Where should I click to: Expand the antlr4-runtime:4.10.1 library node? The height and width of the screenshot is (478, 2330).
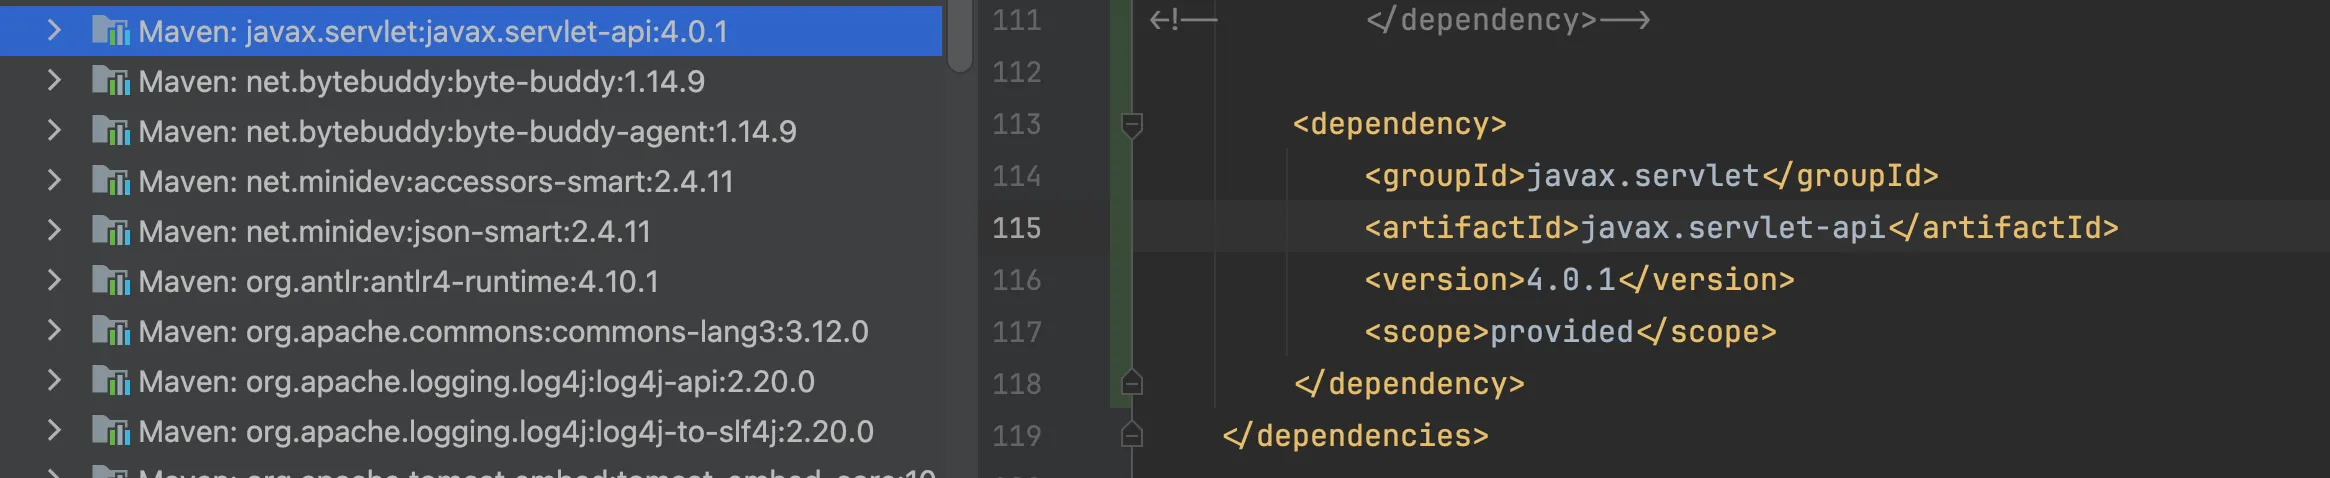click(54, 281)
